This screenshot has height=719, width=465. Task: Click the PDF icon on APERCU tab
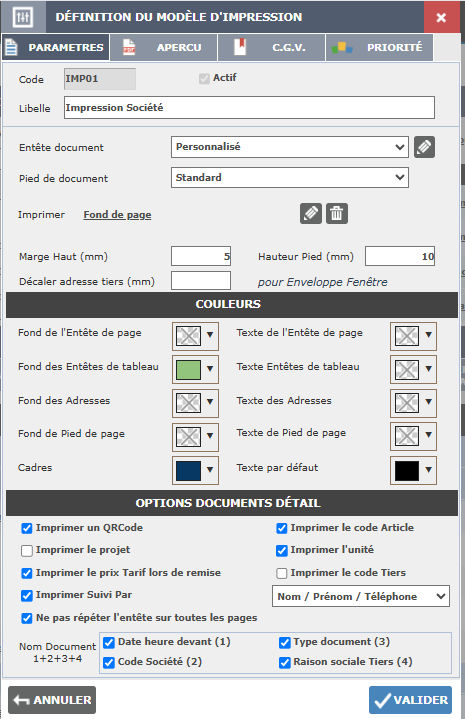(x=129, y=47)
